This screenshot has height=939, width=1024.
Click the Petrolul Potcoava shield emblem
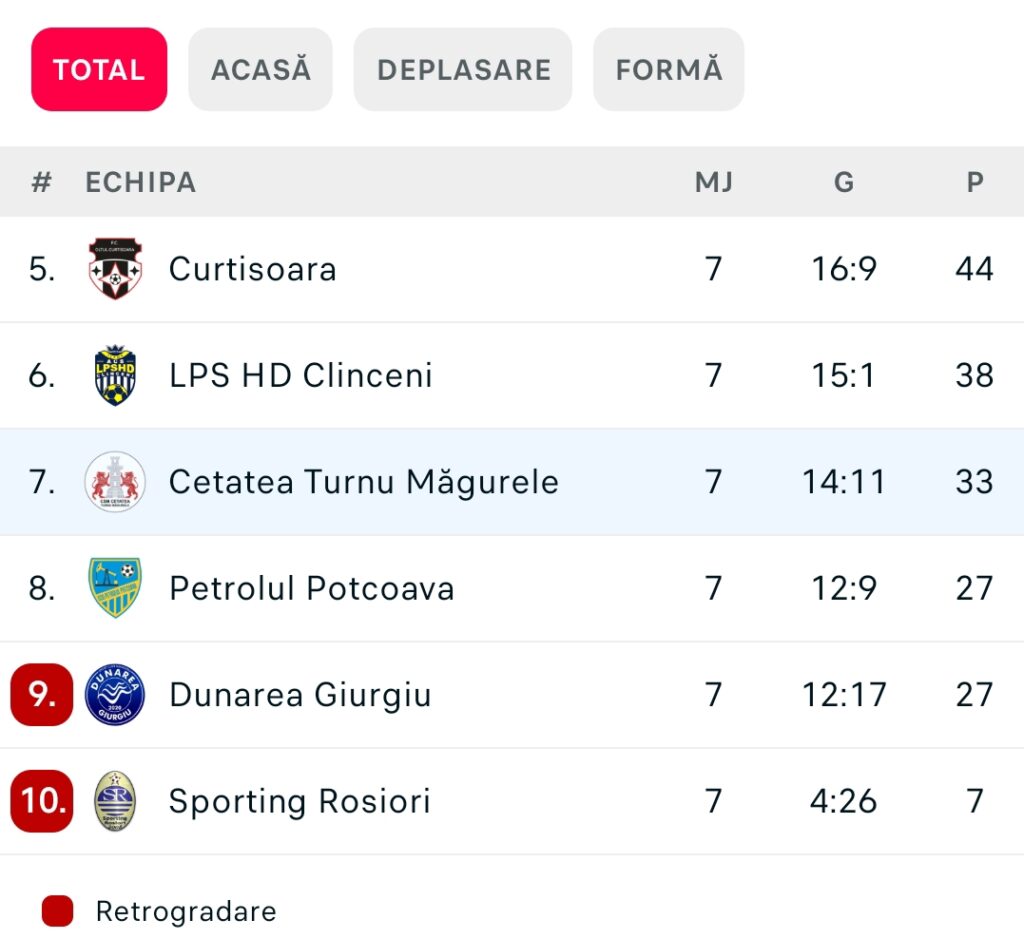(115, 588)
